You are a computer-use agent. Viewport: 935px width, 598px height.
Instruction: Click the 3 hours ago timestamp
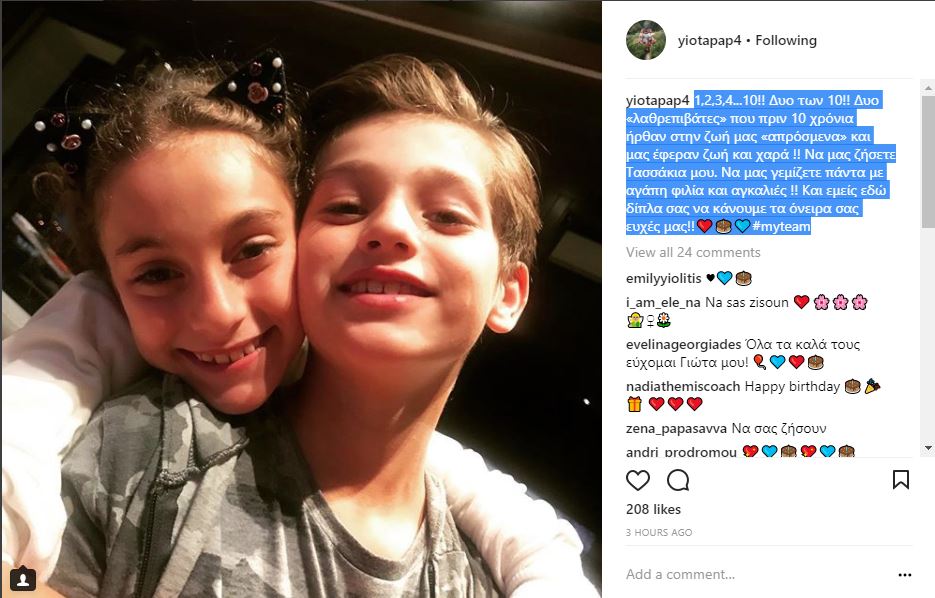click(659, 532)
